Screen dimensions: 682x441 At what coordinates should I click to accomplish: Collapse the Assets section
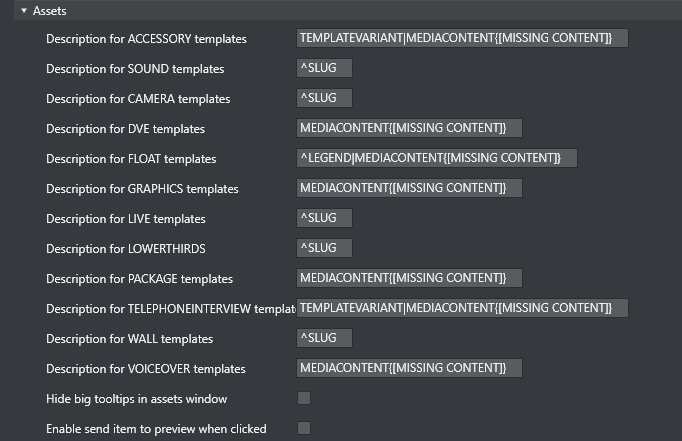pos(24,10)
